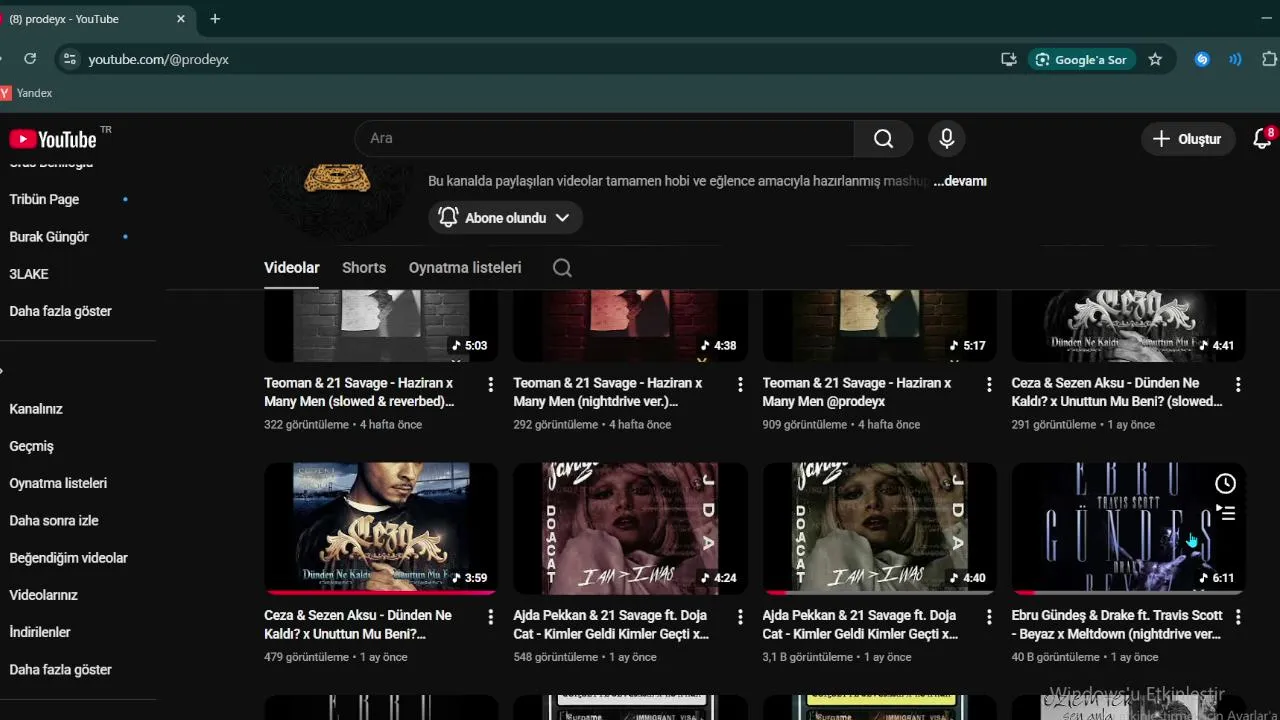
Task: Open Teoman Haziran nightdrive ver. title
Action: pyautogui.click(x=608, y=392)
